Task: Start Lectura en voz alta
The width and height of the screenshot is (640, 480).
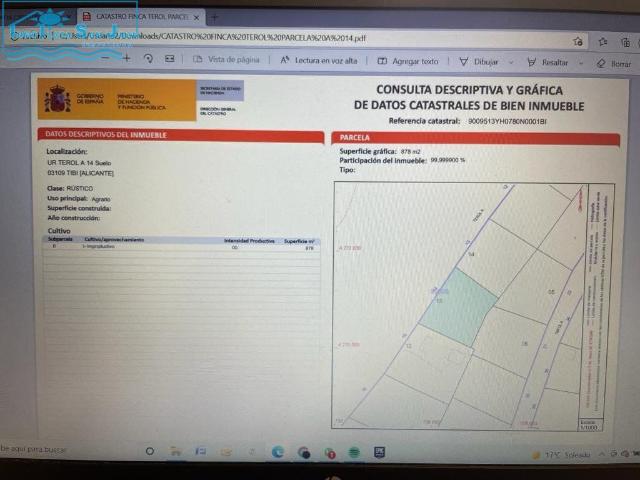Action: [x=317, y=60]
